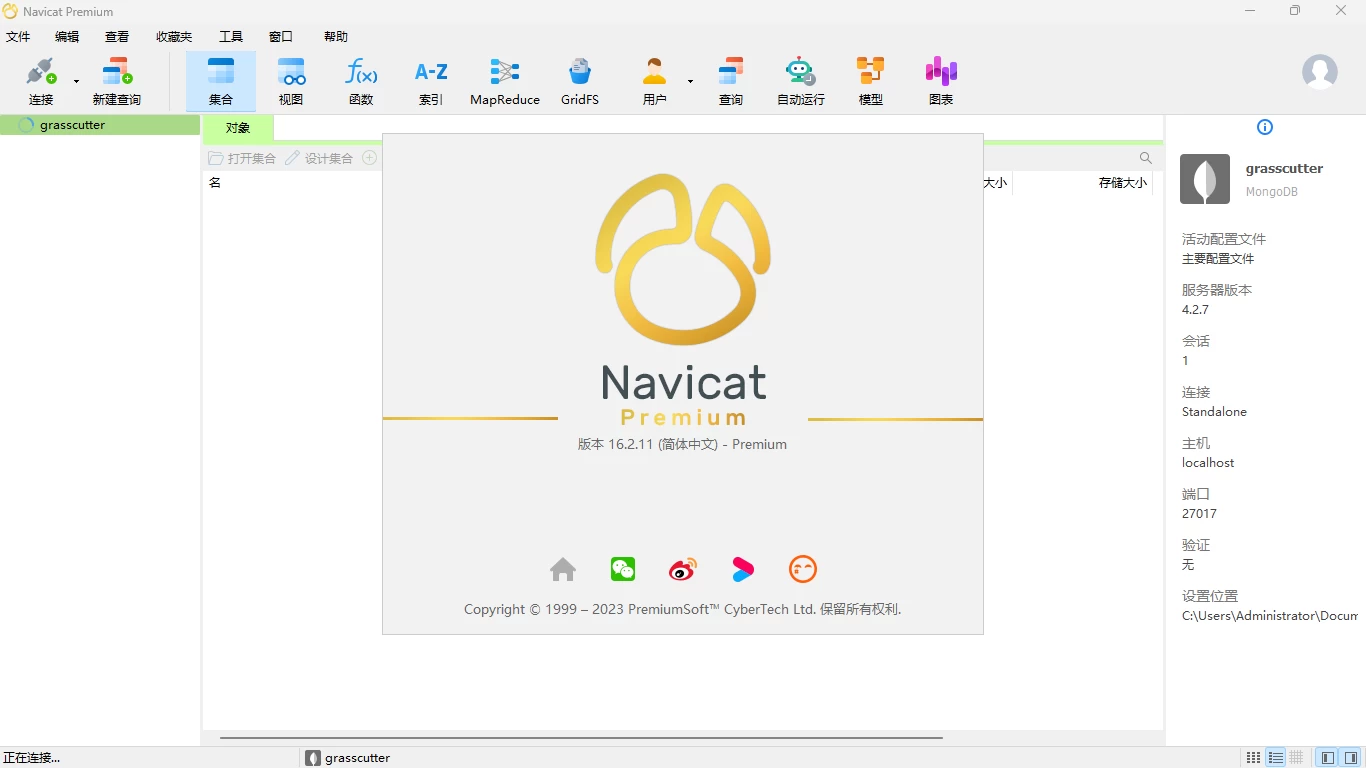Click the horizontal scrollbar below object list
The image size is (1366, 768).
(x=581, y=738)
